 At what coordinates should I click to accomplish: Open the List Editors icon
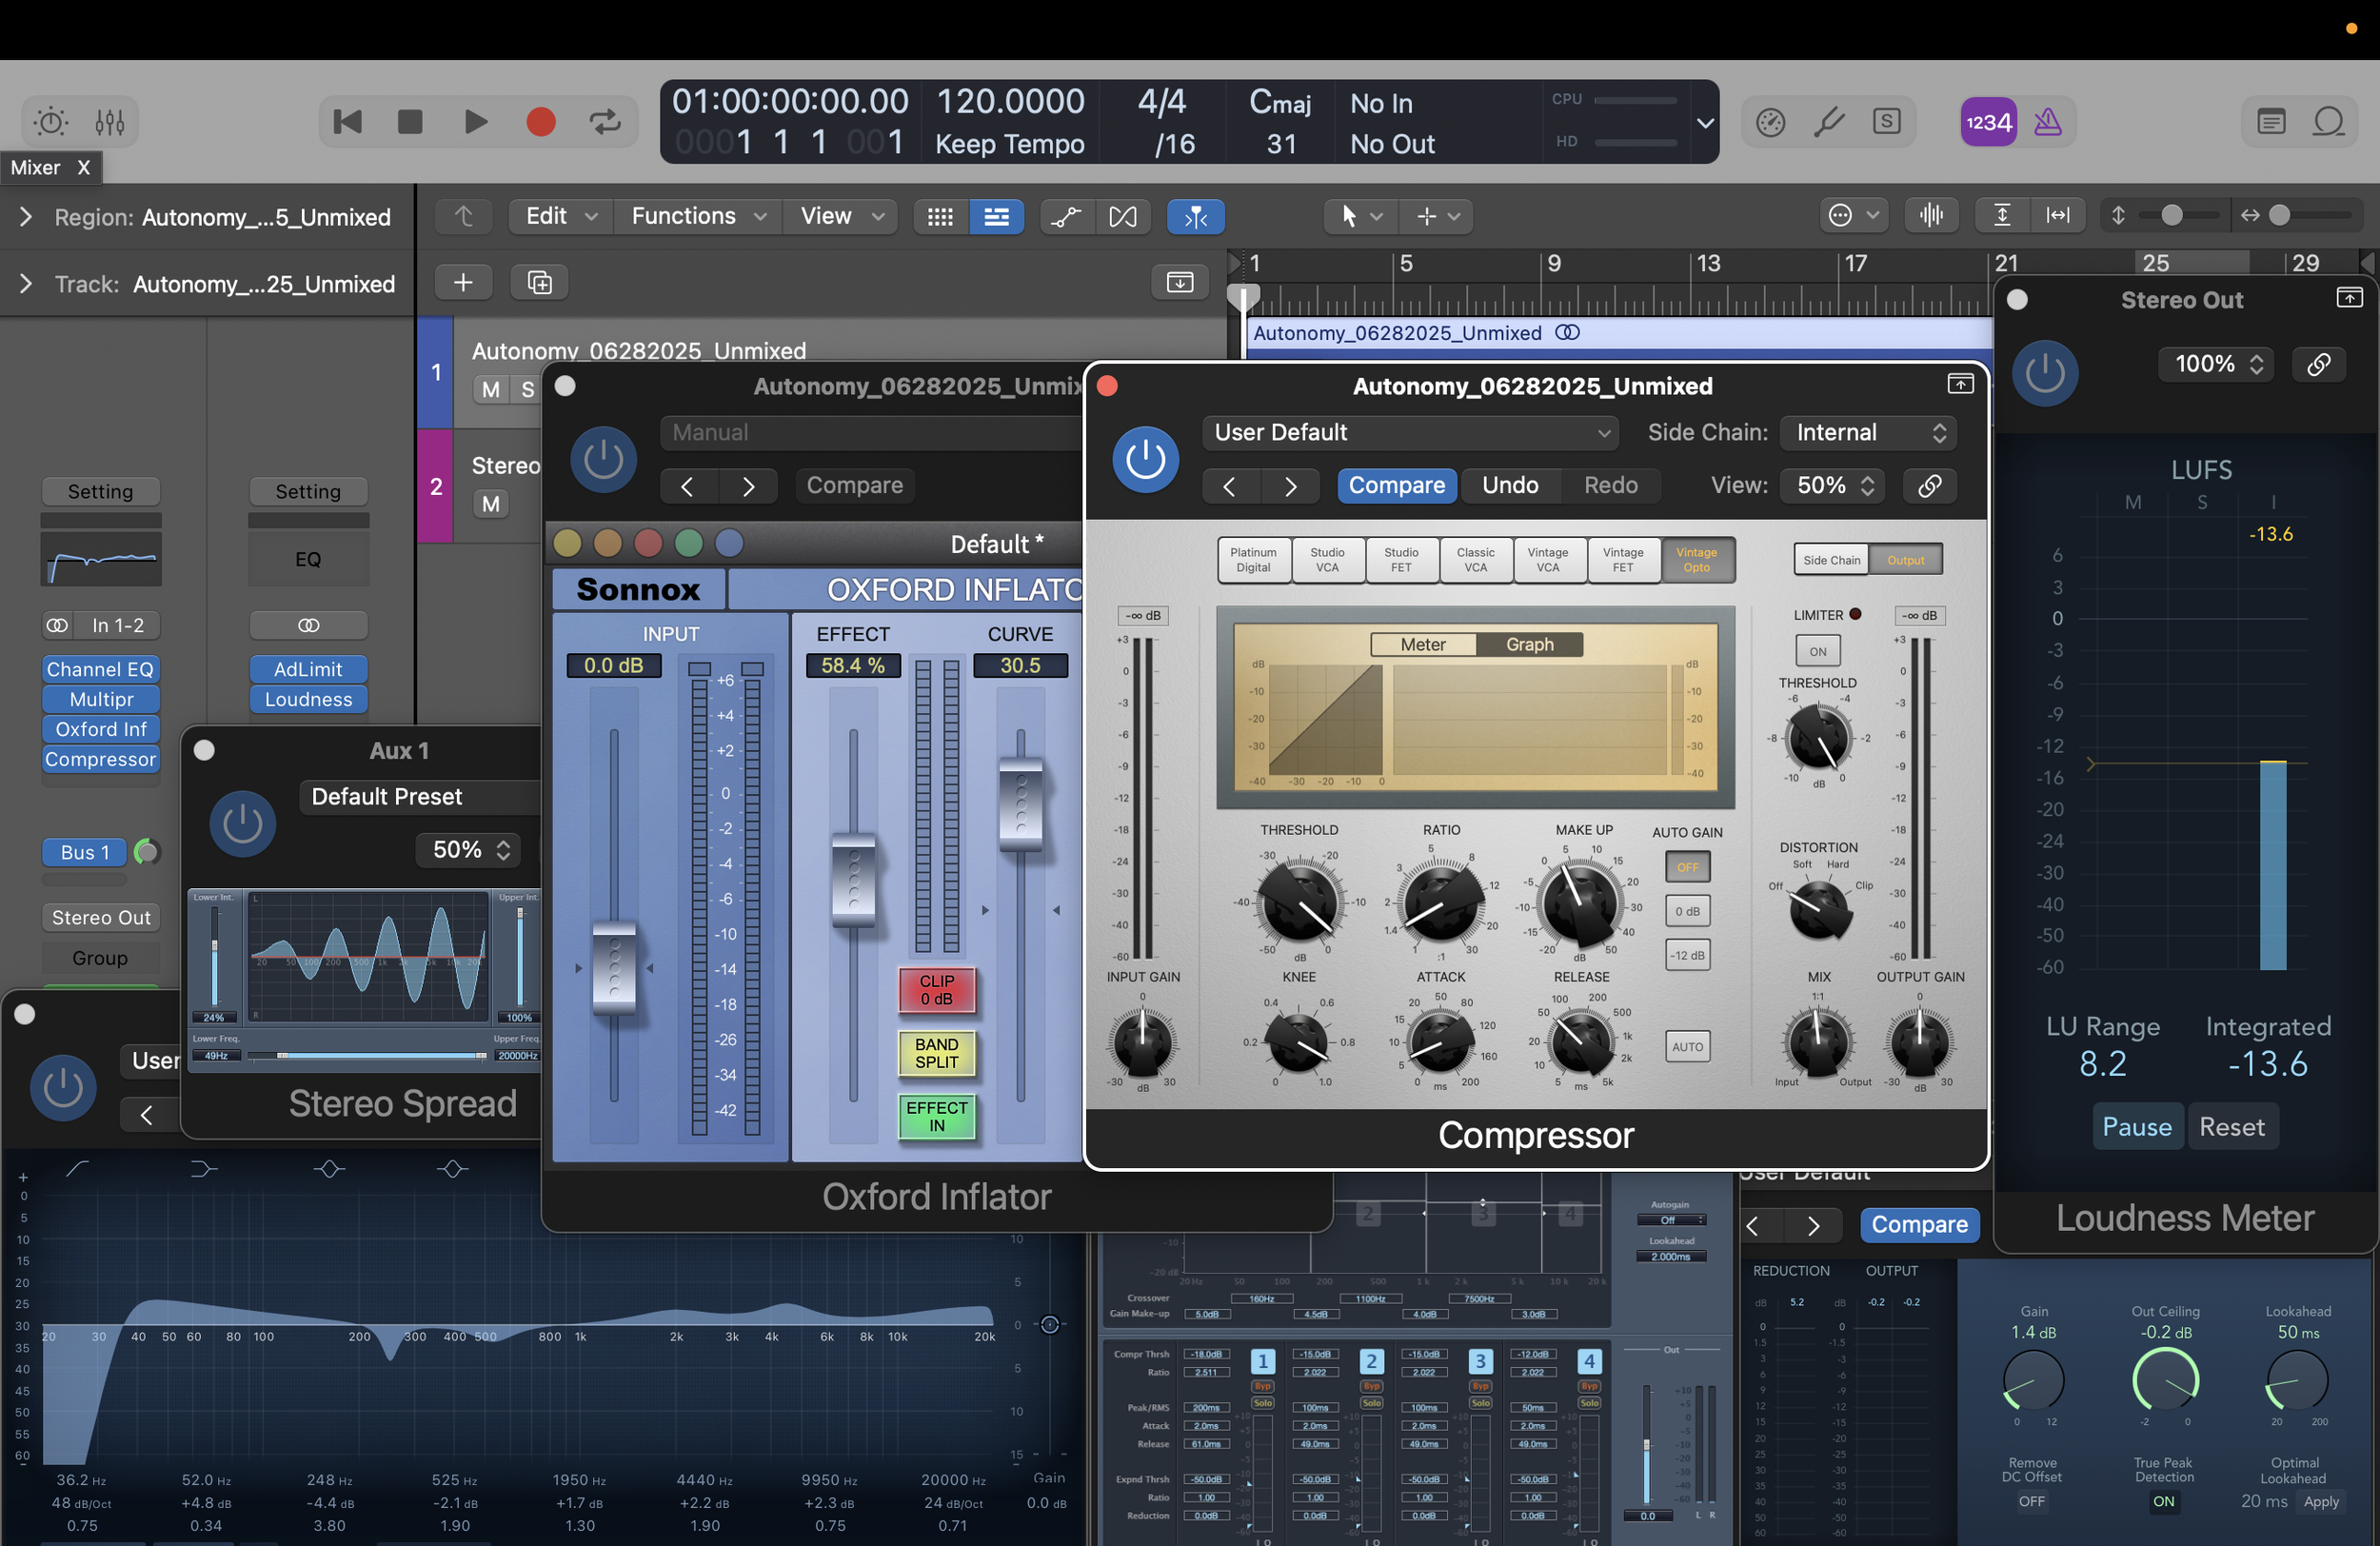pyautogui.click(x=2271, y=122)
